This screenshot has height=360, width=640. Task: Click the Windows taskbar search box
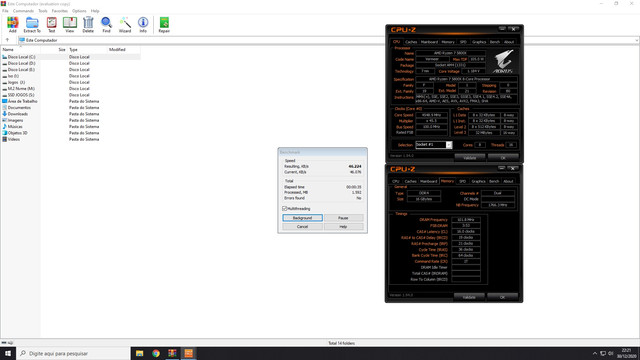[x=73, y=353]
